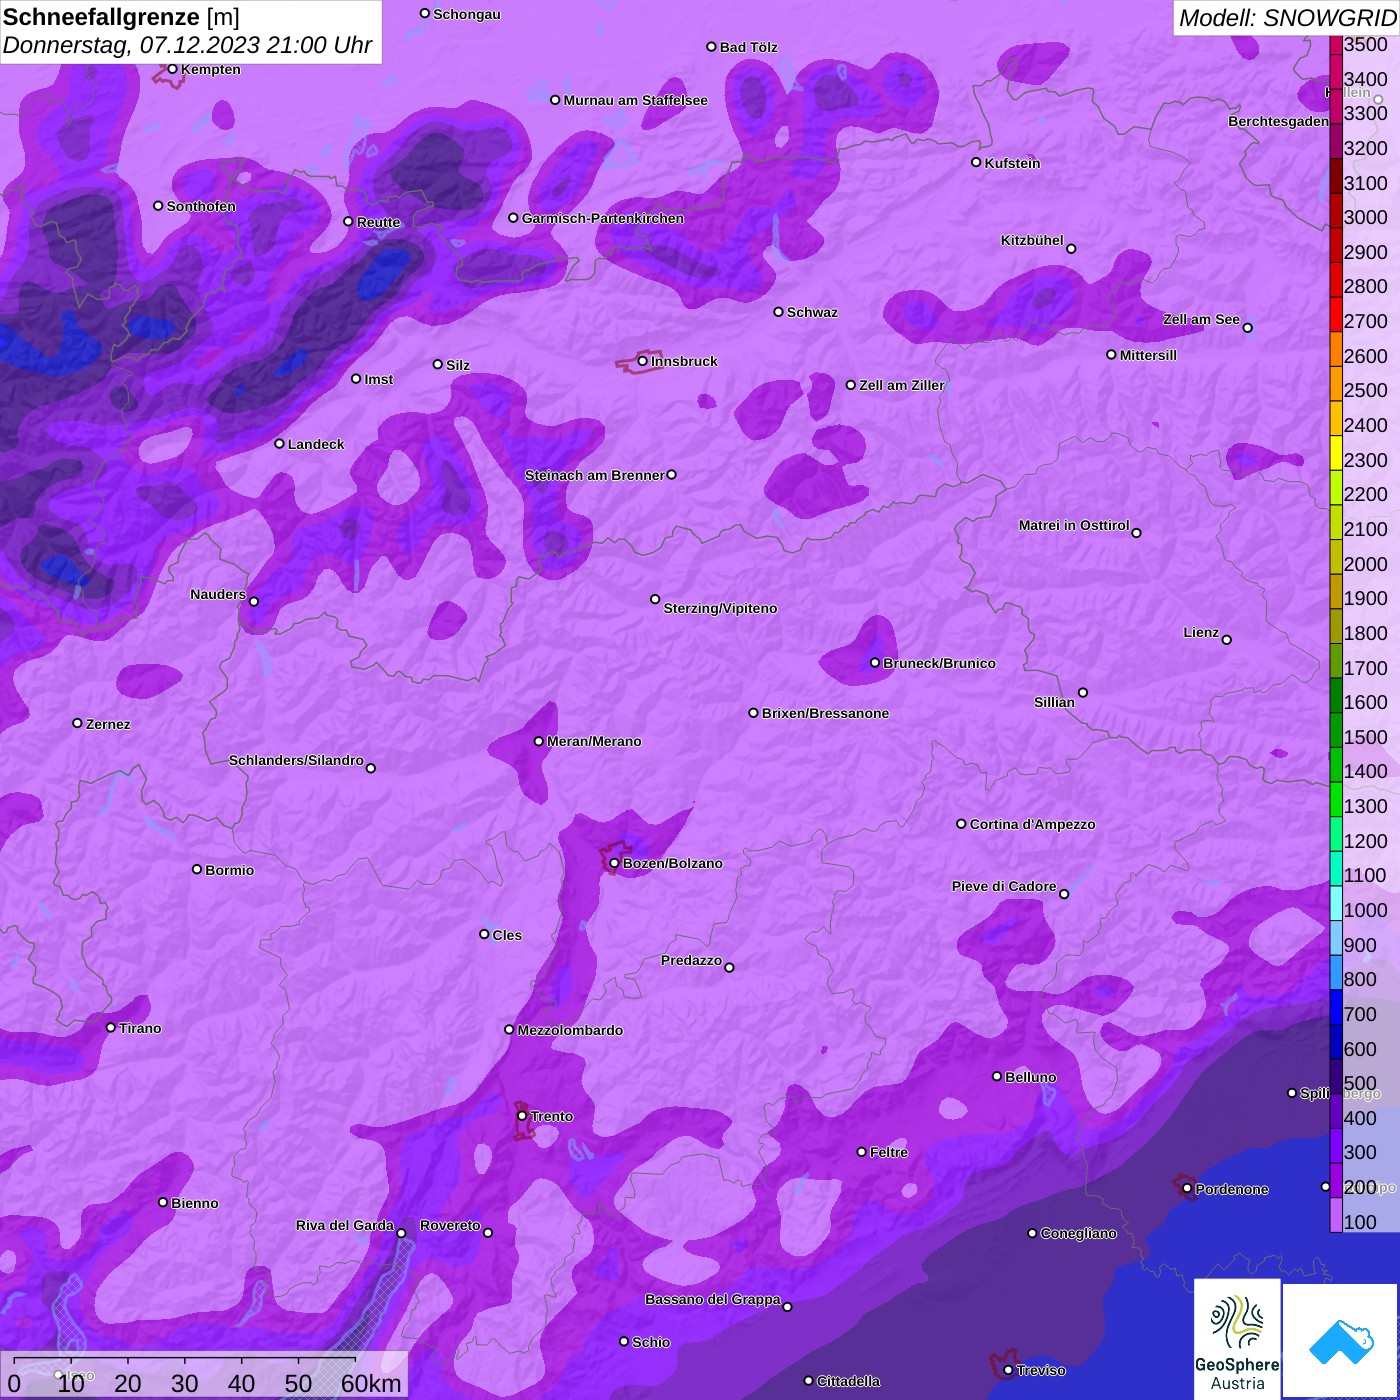Click the 3500 value on color scale

click(x=1365, y=44)
